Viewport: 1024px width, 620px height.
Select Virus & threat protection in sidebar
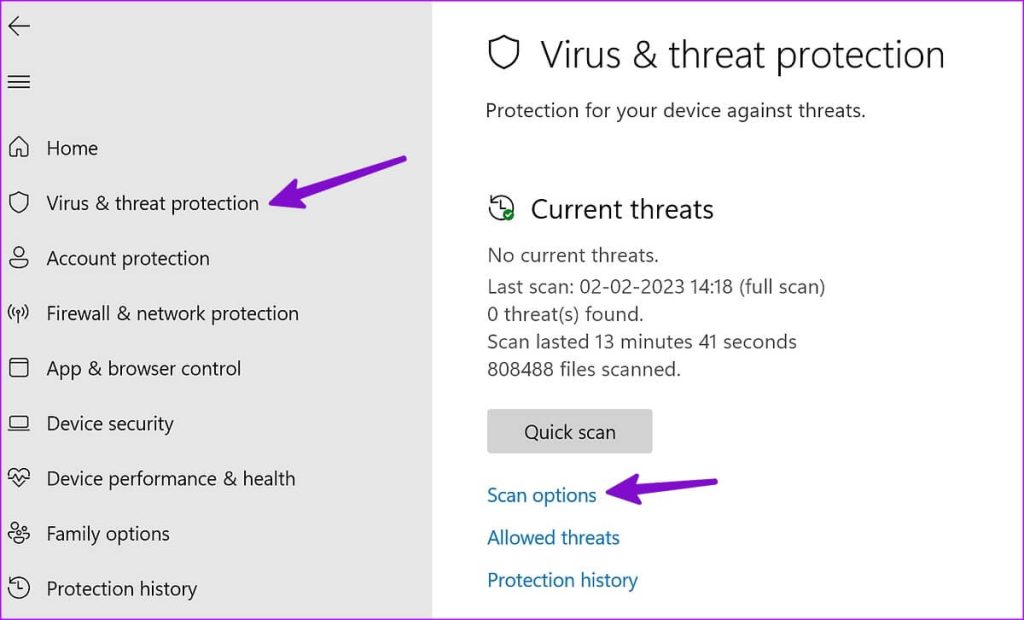tap(153, 202)
